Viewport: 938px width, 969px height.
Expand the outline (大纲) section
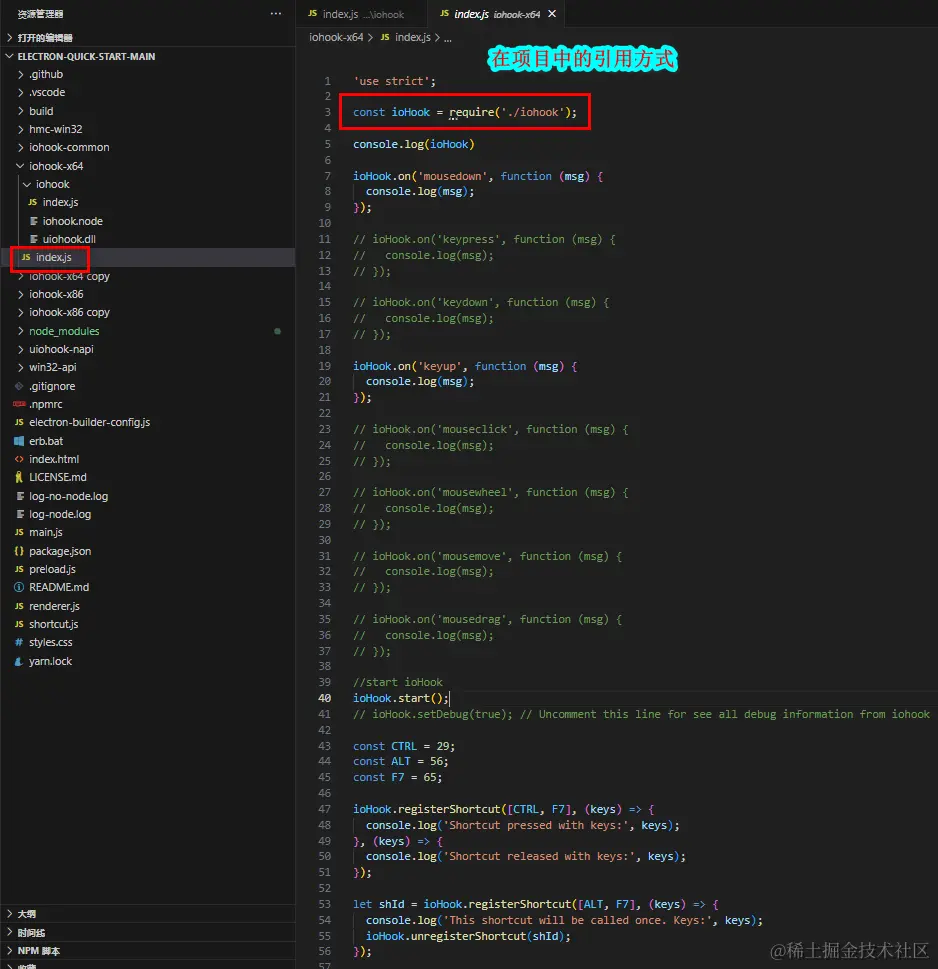pos(148,913)
